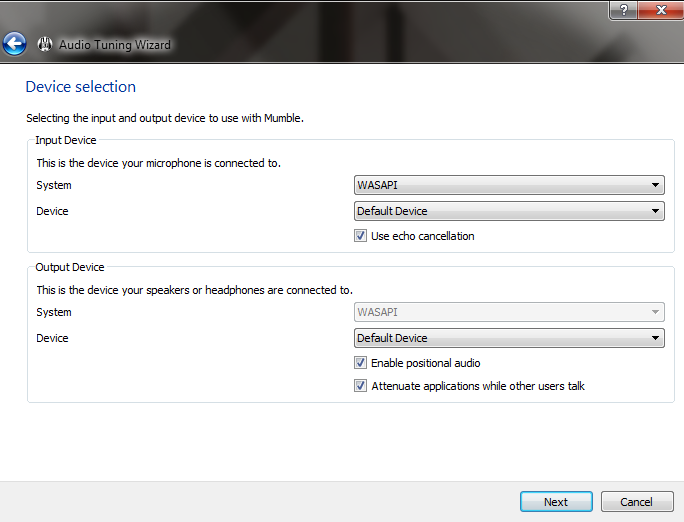The width and height of the screenshot is (684, 522).
Task: Close the Audio Tuning Wizard window
Action: coord(660,9)
